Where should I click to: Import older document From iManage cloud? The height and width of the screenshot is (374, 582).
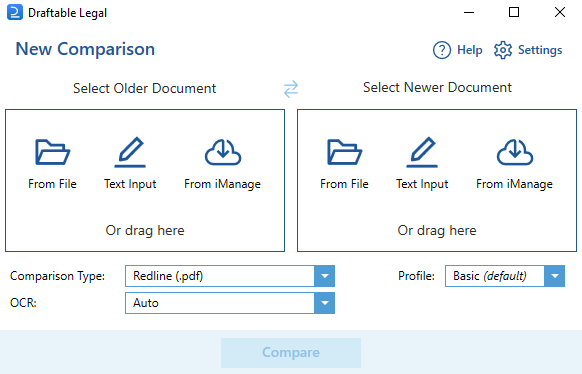coord(223,152)
